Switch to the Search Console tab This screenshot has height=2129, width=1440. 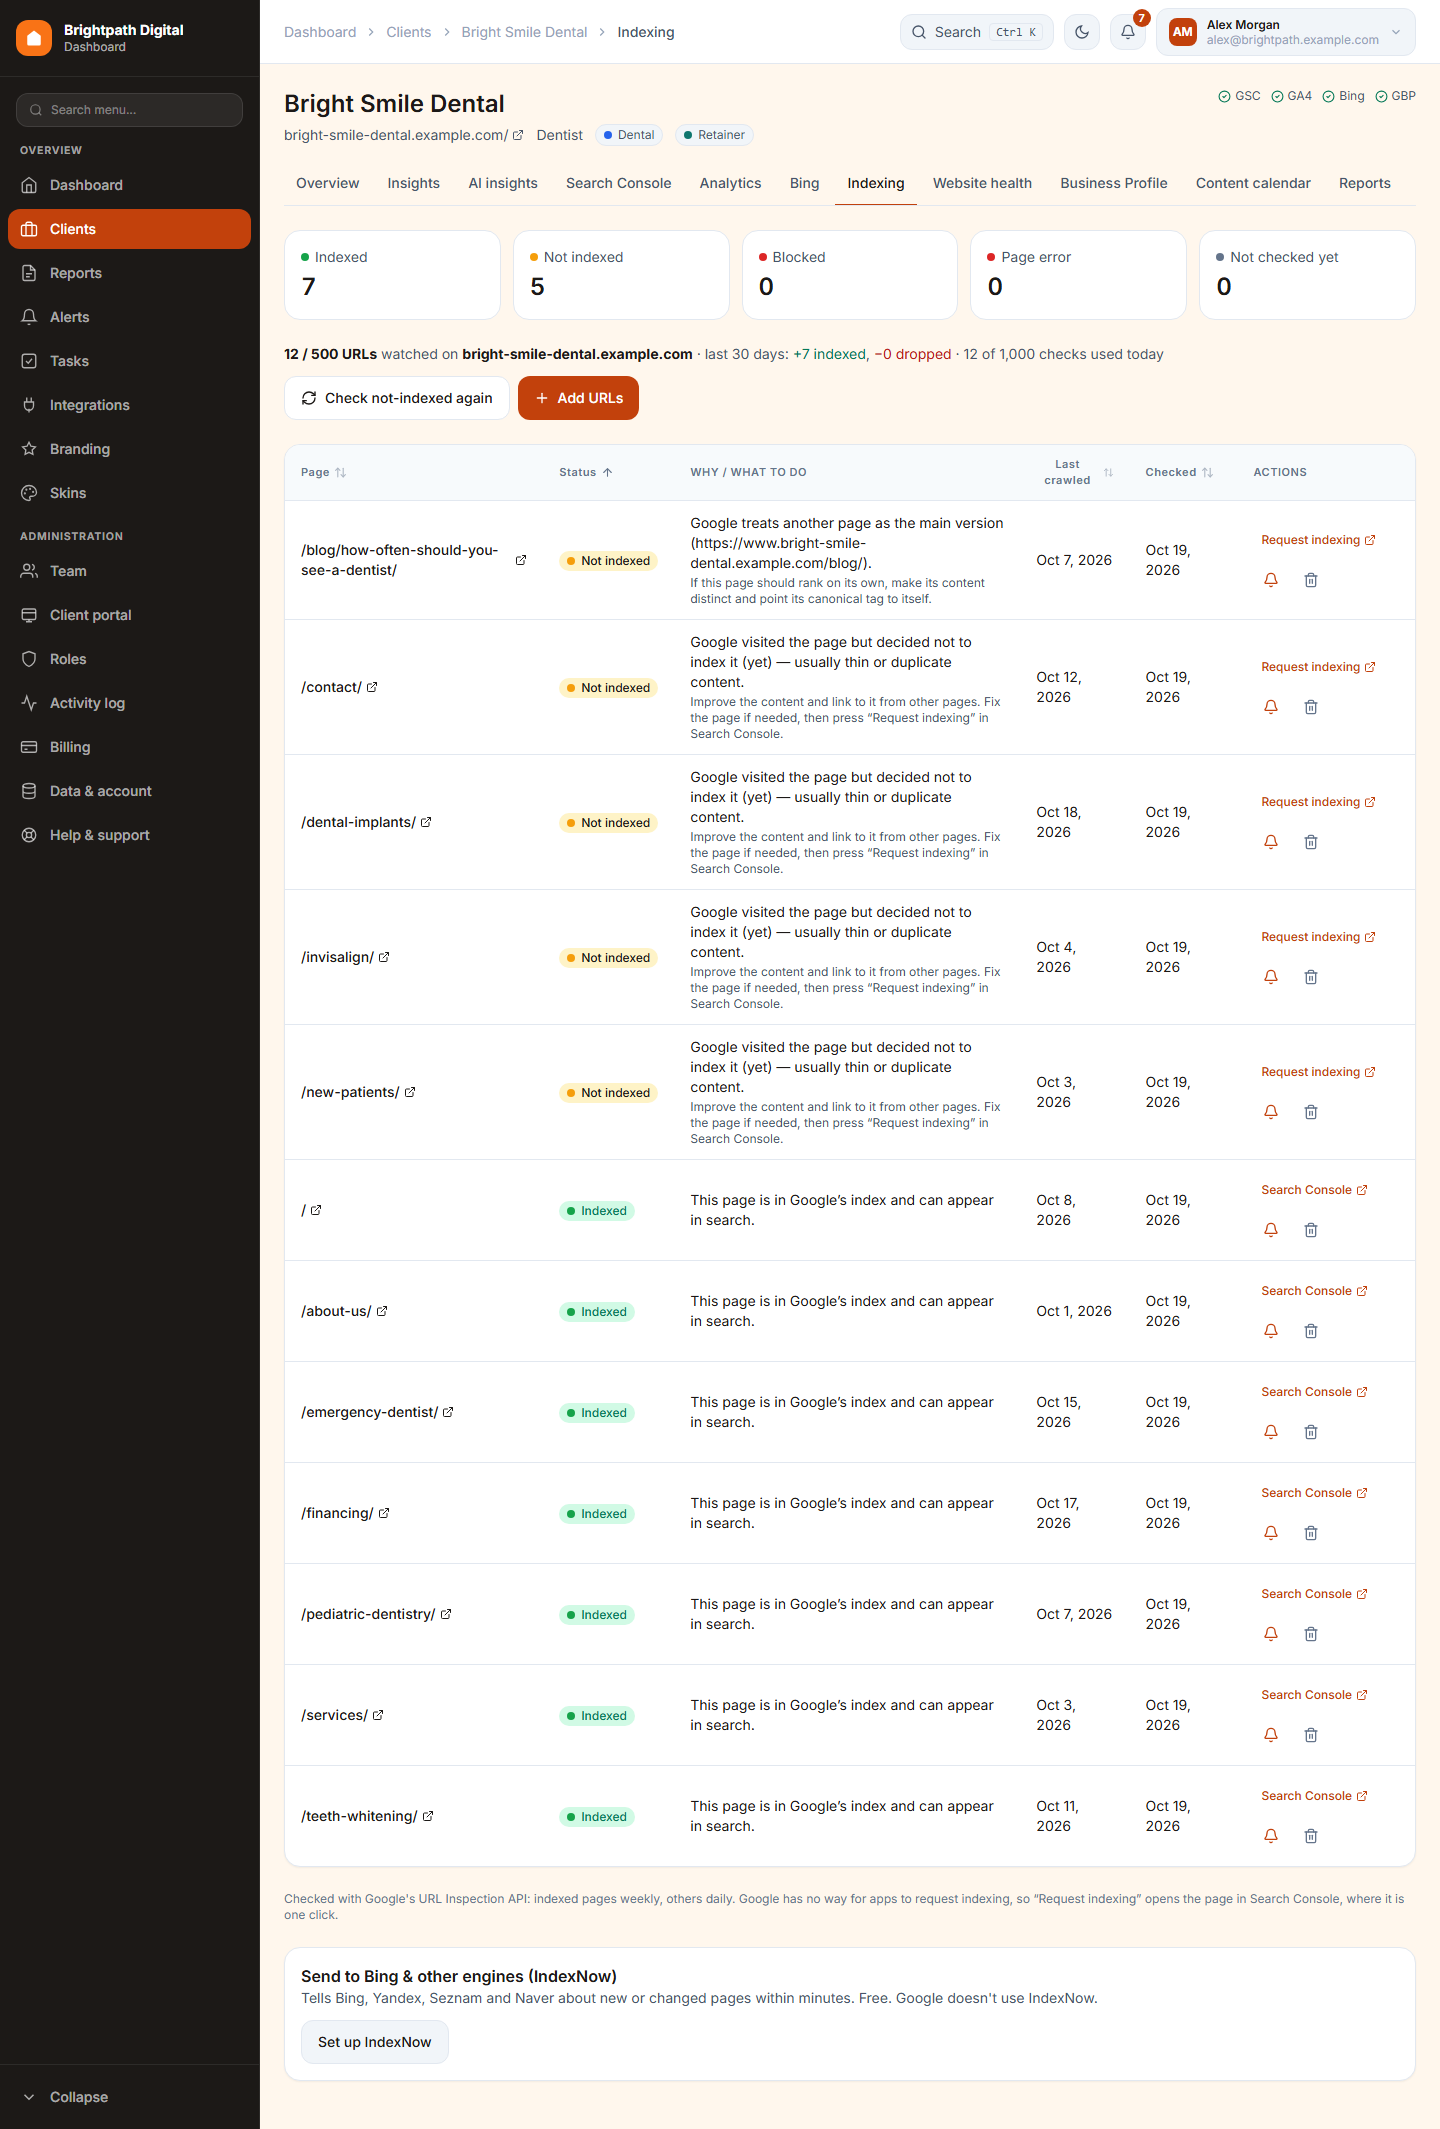tap(618, 183)
